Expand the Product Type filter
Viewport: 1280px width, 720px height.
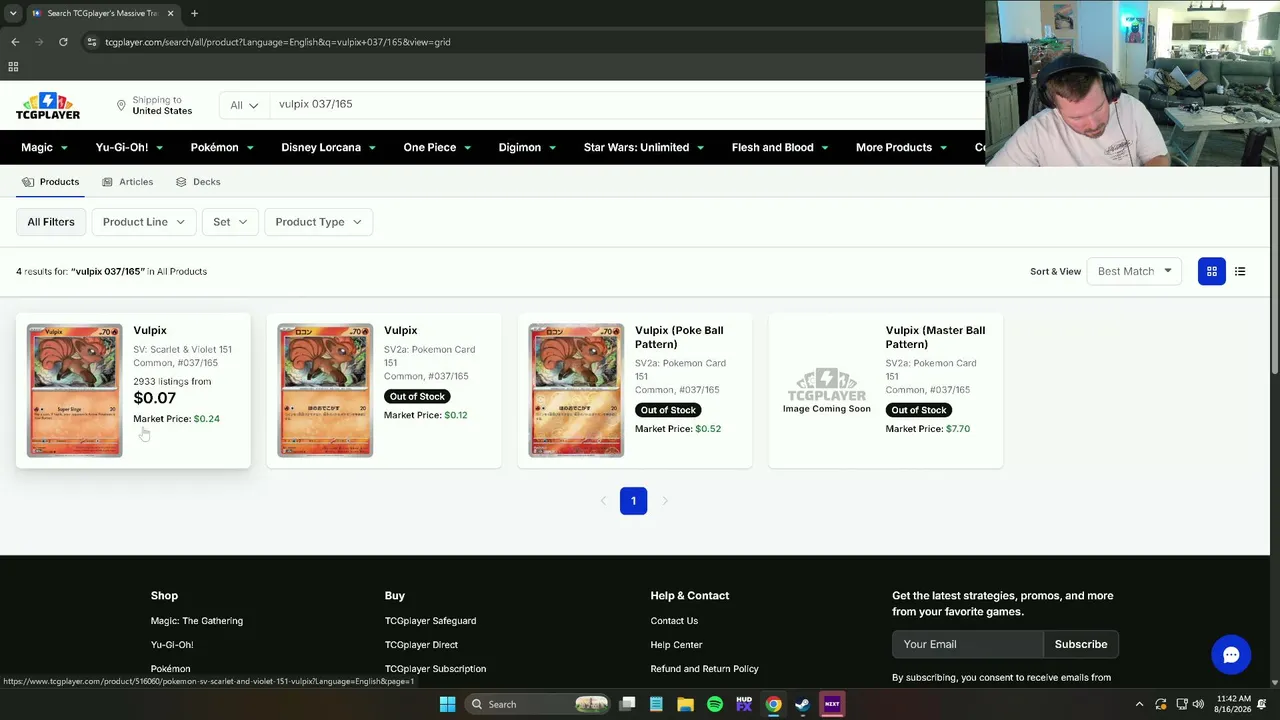click(x=318, y=222)
